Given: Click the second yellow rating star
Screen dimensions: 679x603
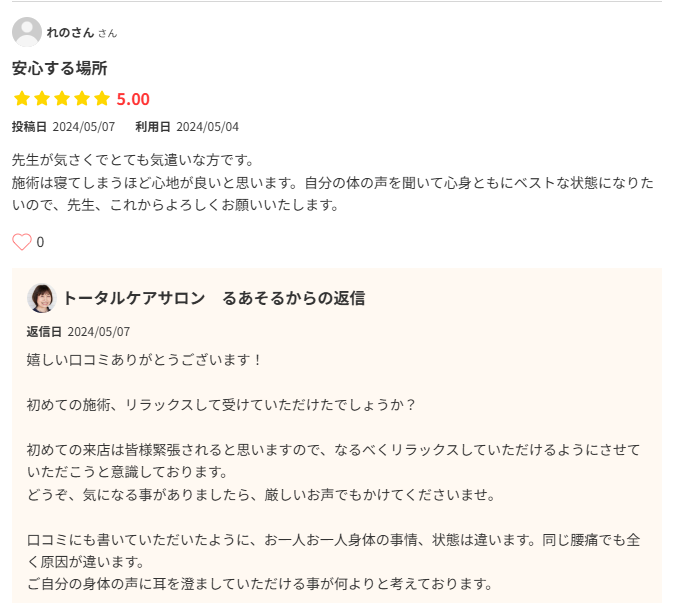Looking at the screenshot, I should tap(42, 99).
